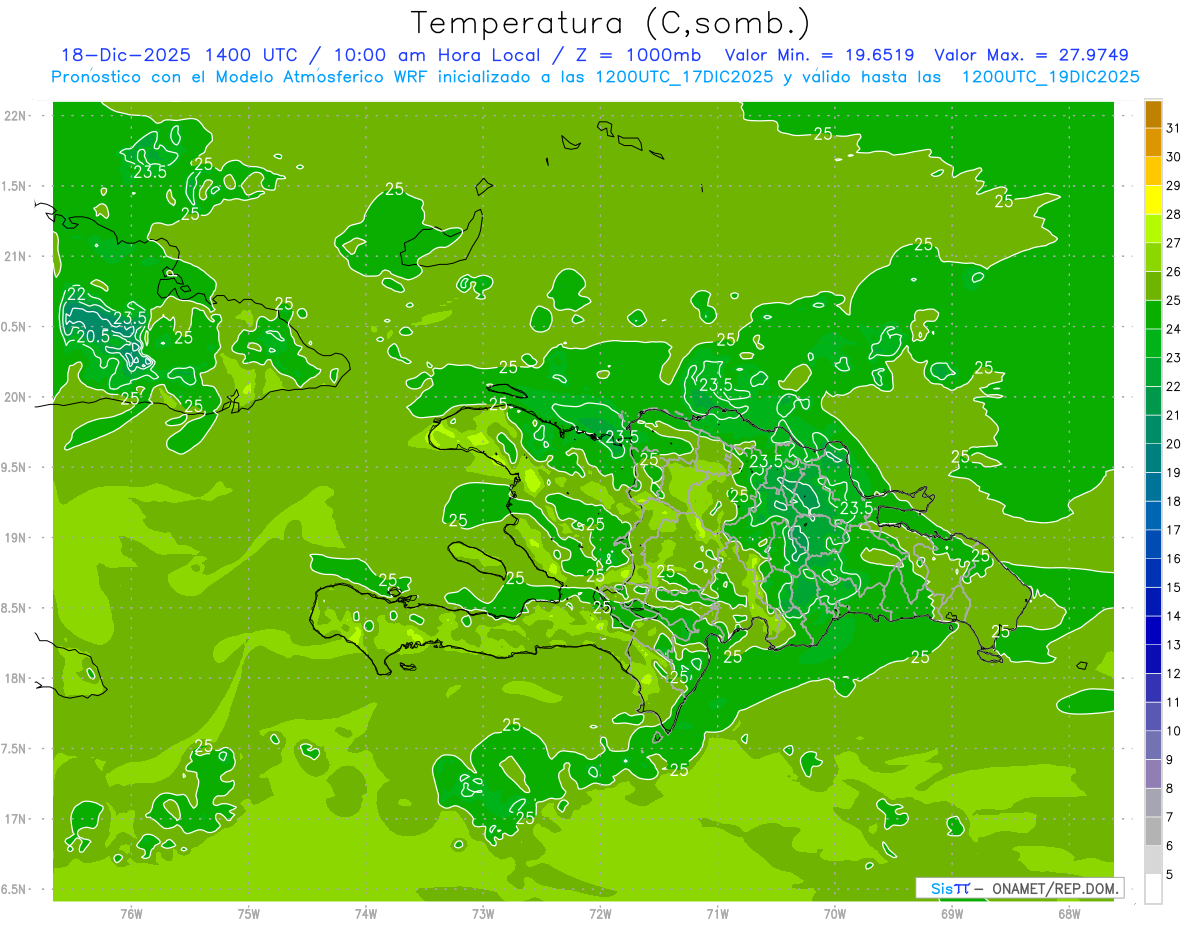1200x927 pixels.
Task: Click the legend value '14'
Action: pos(1174,616)
